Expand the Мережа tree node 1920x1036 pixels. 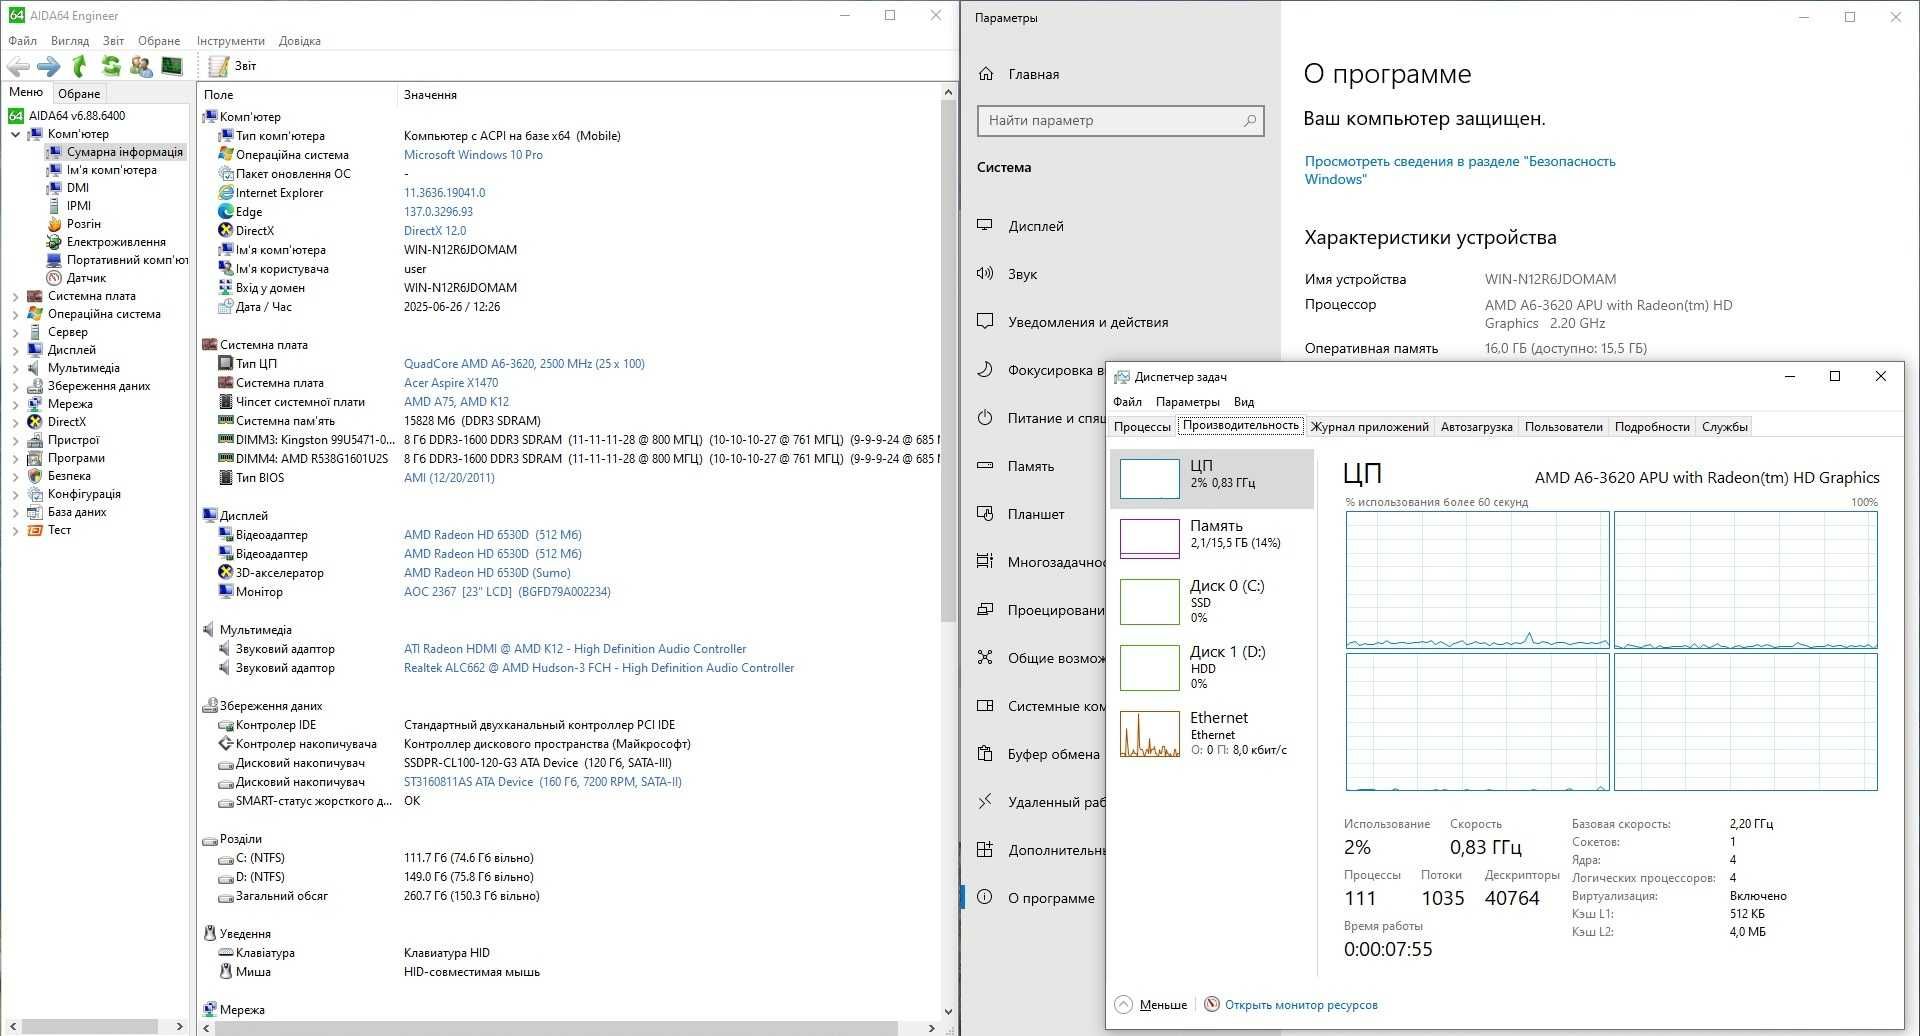(x=15, y=404)
